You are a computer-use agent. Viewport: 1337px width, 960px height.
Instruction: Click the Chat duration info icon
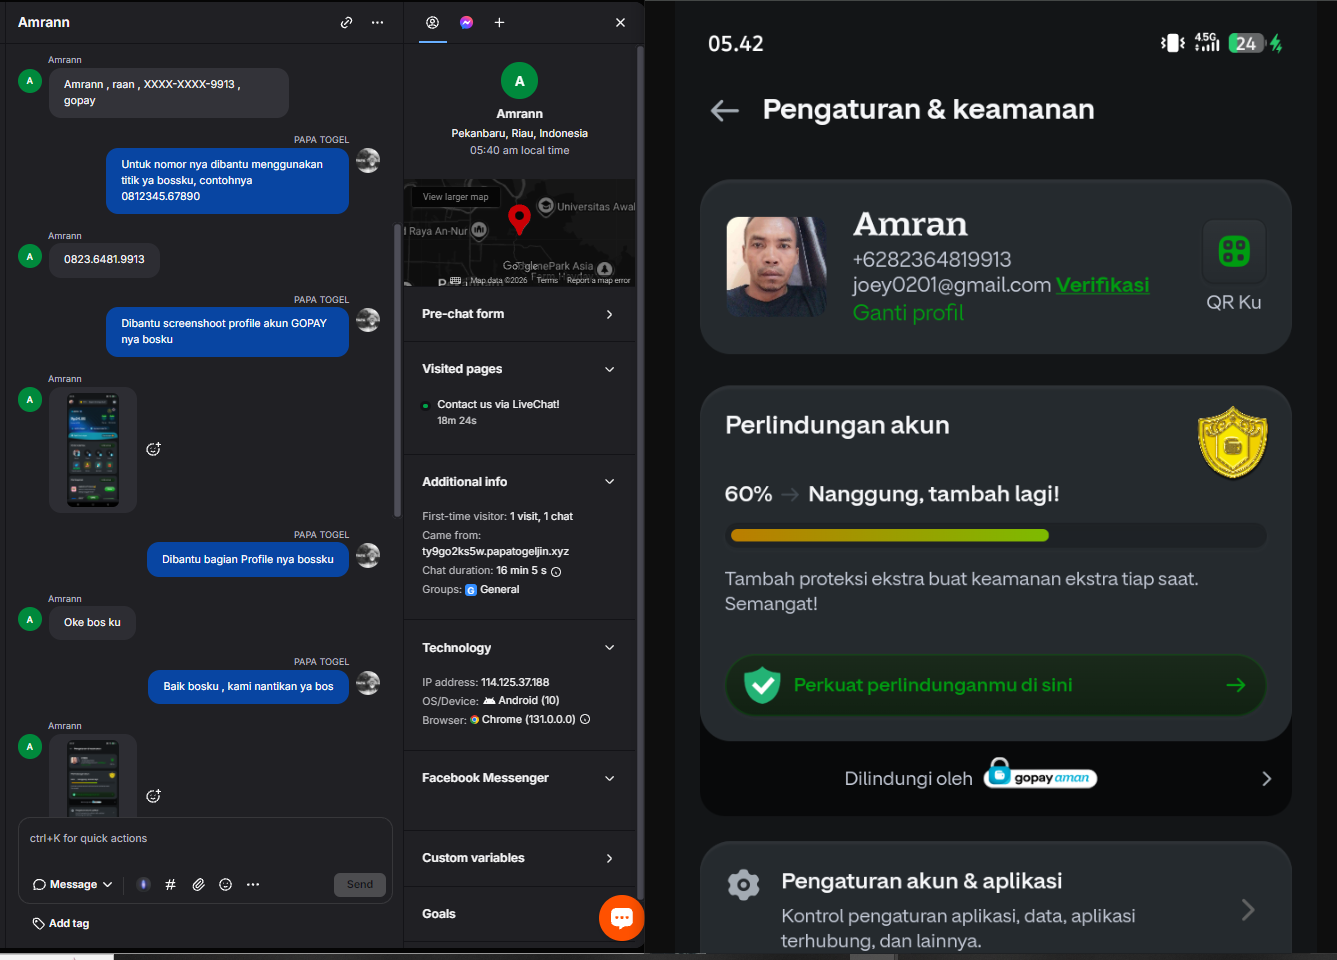tap(556, 572)
